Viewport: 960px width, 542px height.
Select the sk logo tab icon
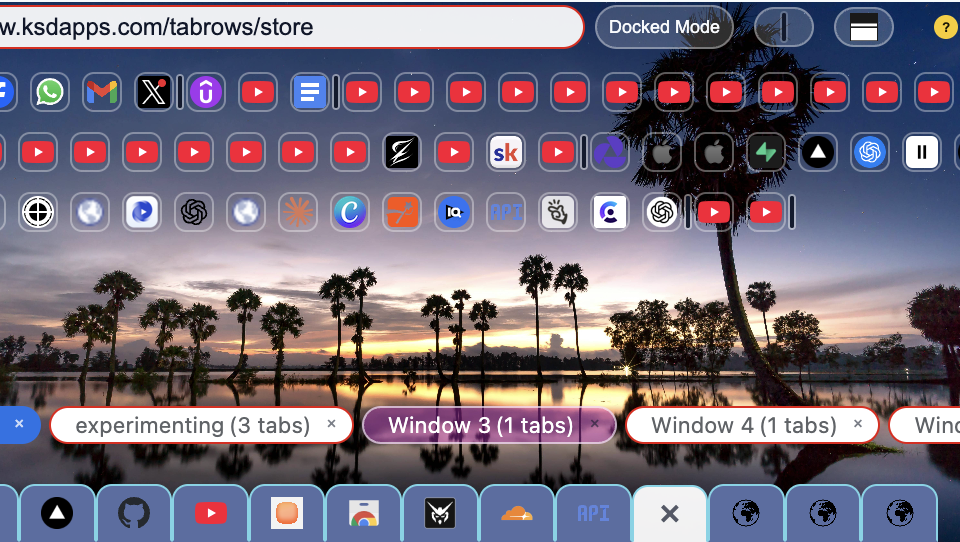point(506,153)
